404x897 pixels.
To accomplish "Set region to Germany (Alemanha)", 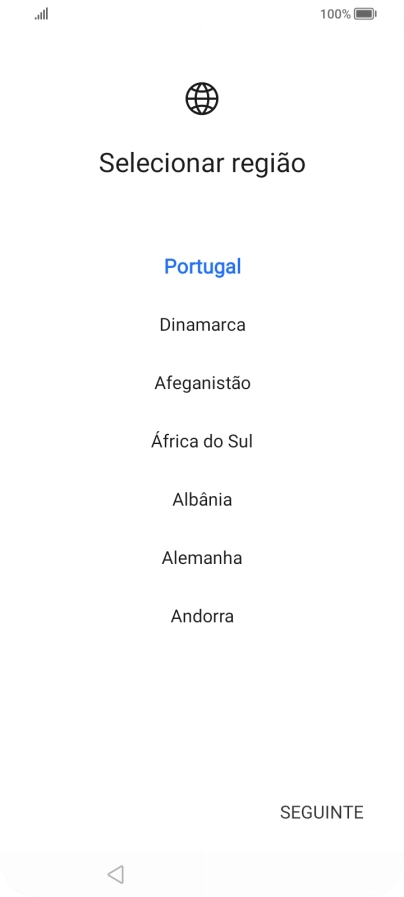I will click(x=202, y=558).
